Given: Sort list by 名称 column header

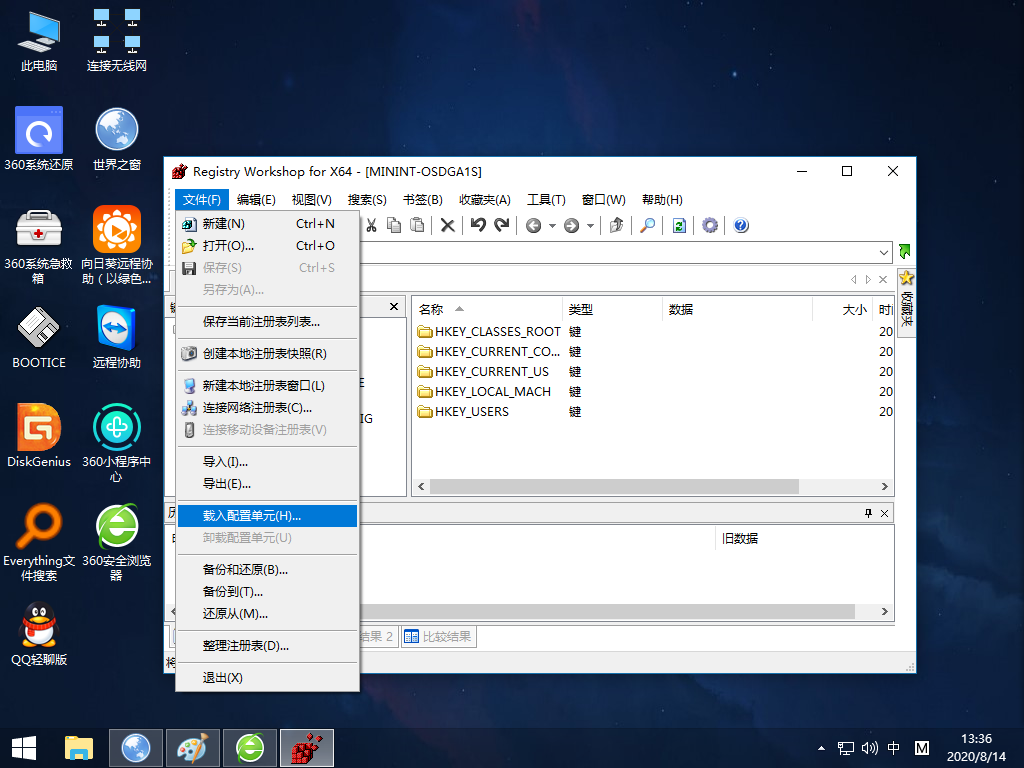Looking at the screenshot, I should 487,310.
